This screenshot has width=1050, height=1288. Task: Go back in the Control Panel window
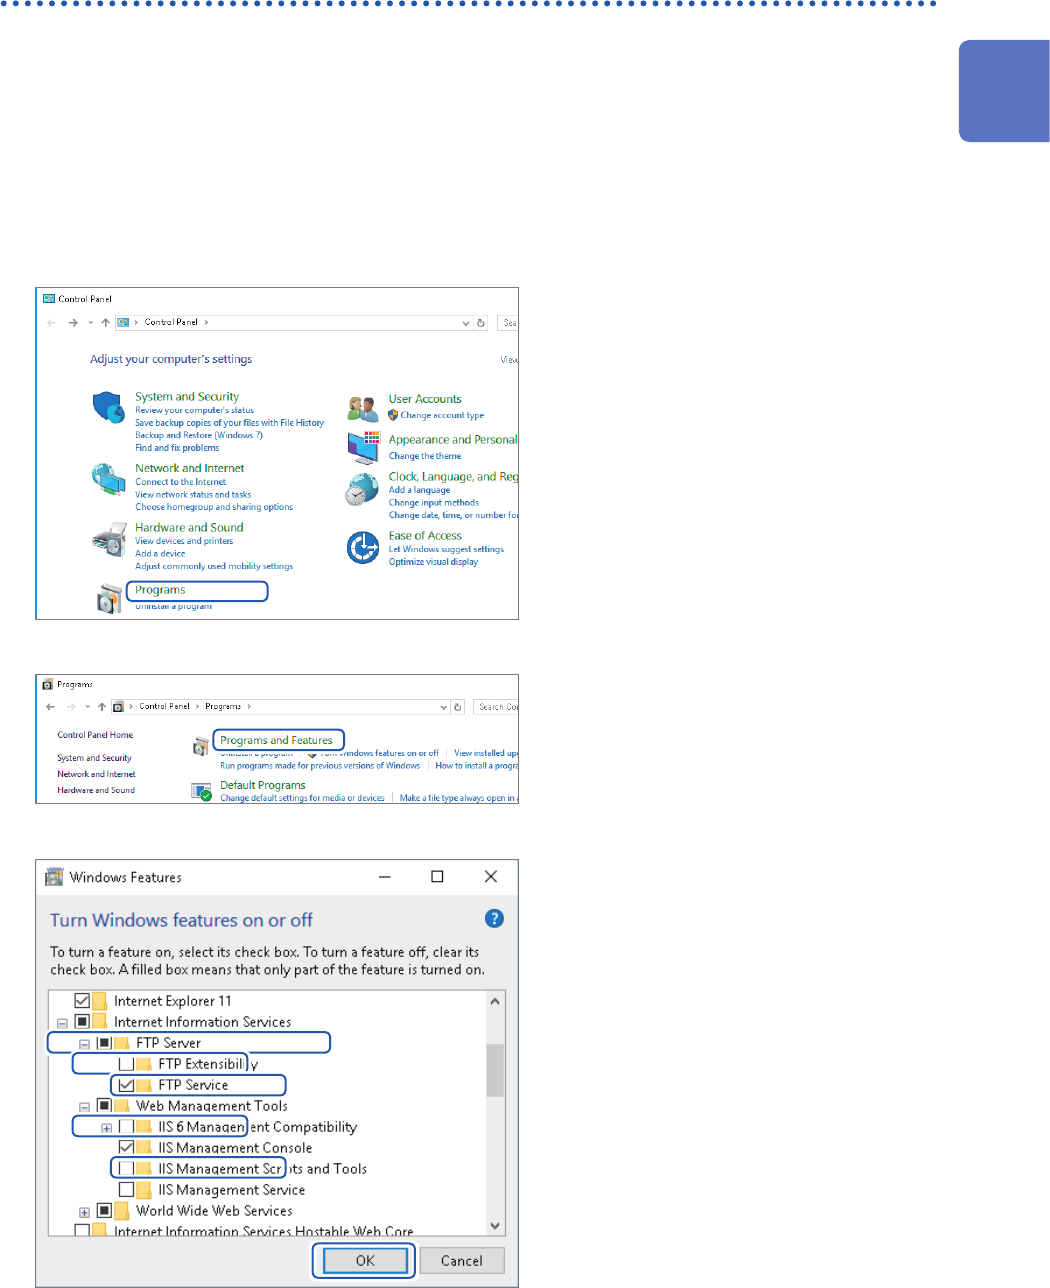pos(52,323)
